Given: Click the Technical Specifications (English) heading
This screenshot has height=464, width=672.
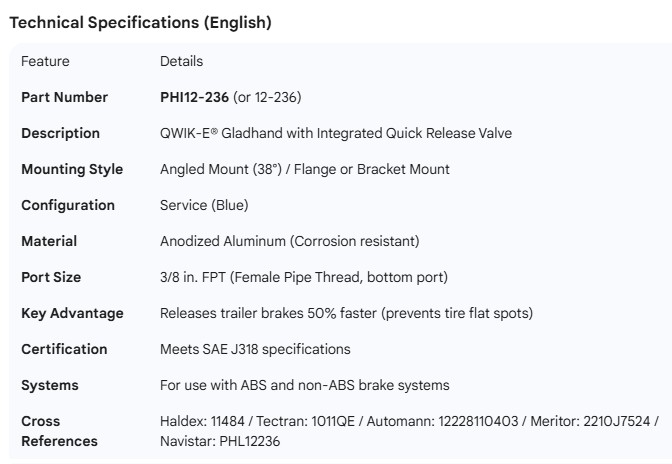Looking at the screenshot, I should (x=140, y=22).
